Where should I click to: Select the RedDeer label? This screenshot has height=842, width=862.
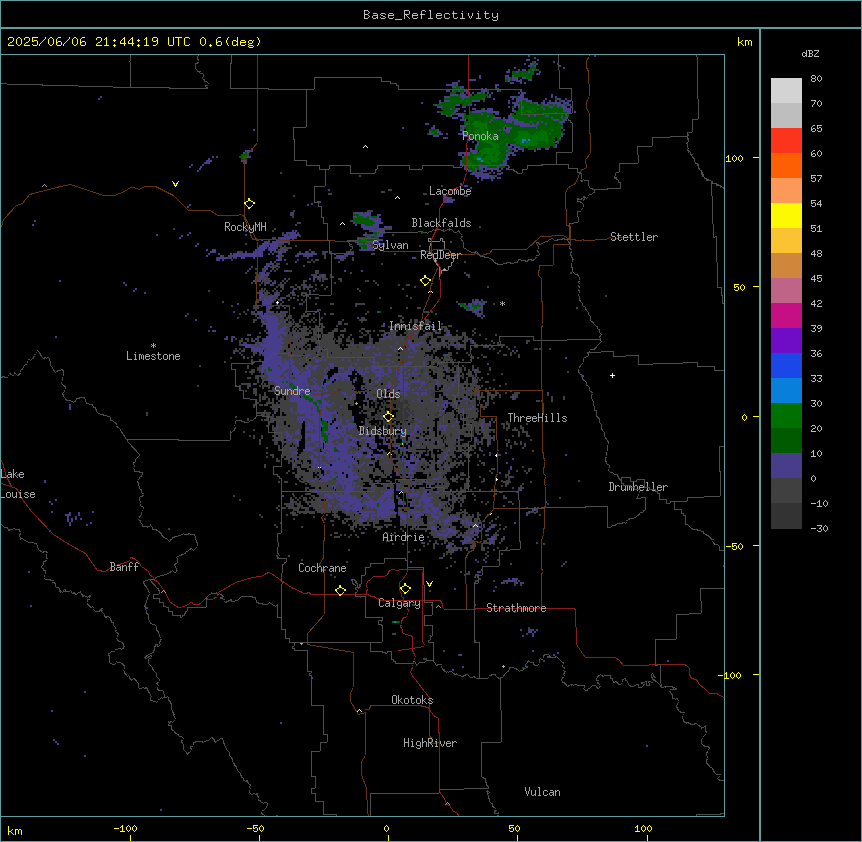pyautogui.click(x=440, y=255)
